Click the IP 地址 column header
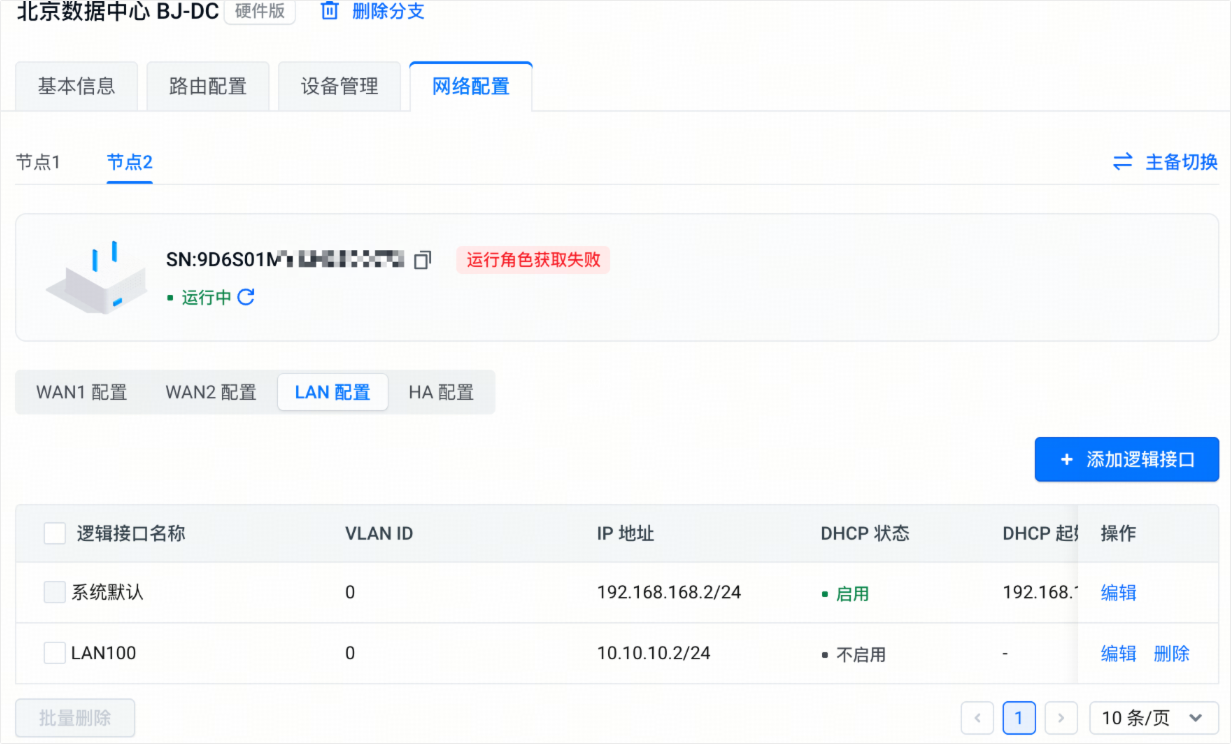Image resolution: width=1231 pixels, height=744 pixels. click(626, 533)
